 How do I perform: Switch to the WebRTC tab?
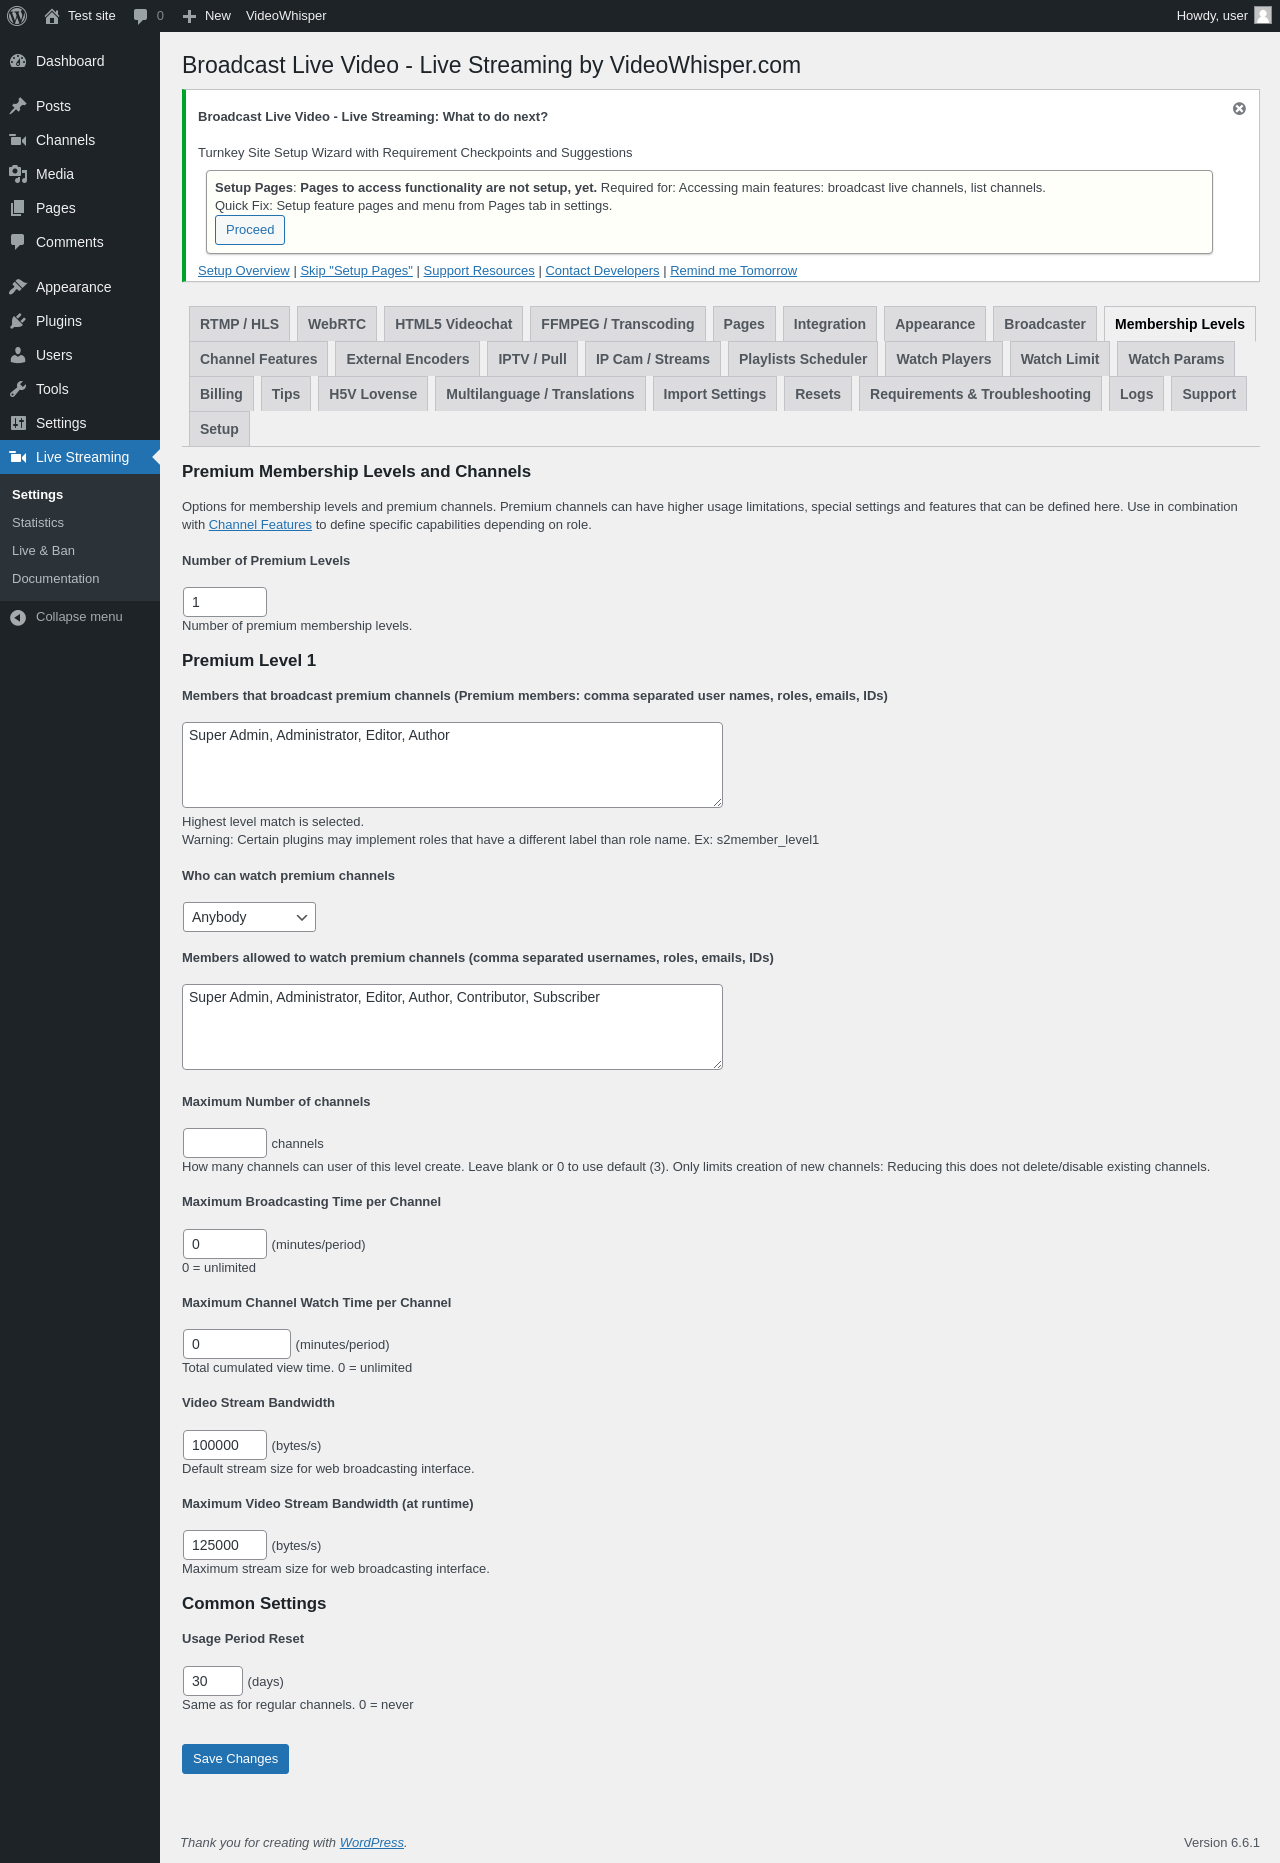click(337, 324)
